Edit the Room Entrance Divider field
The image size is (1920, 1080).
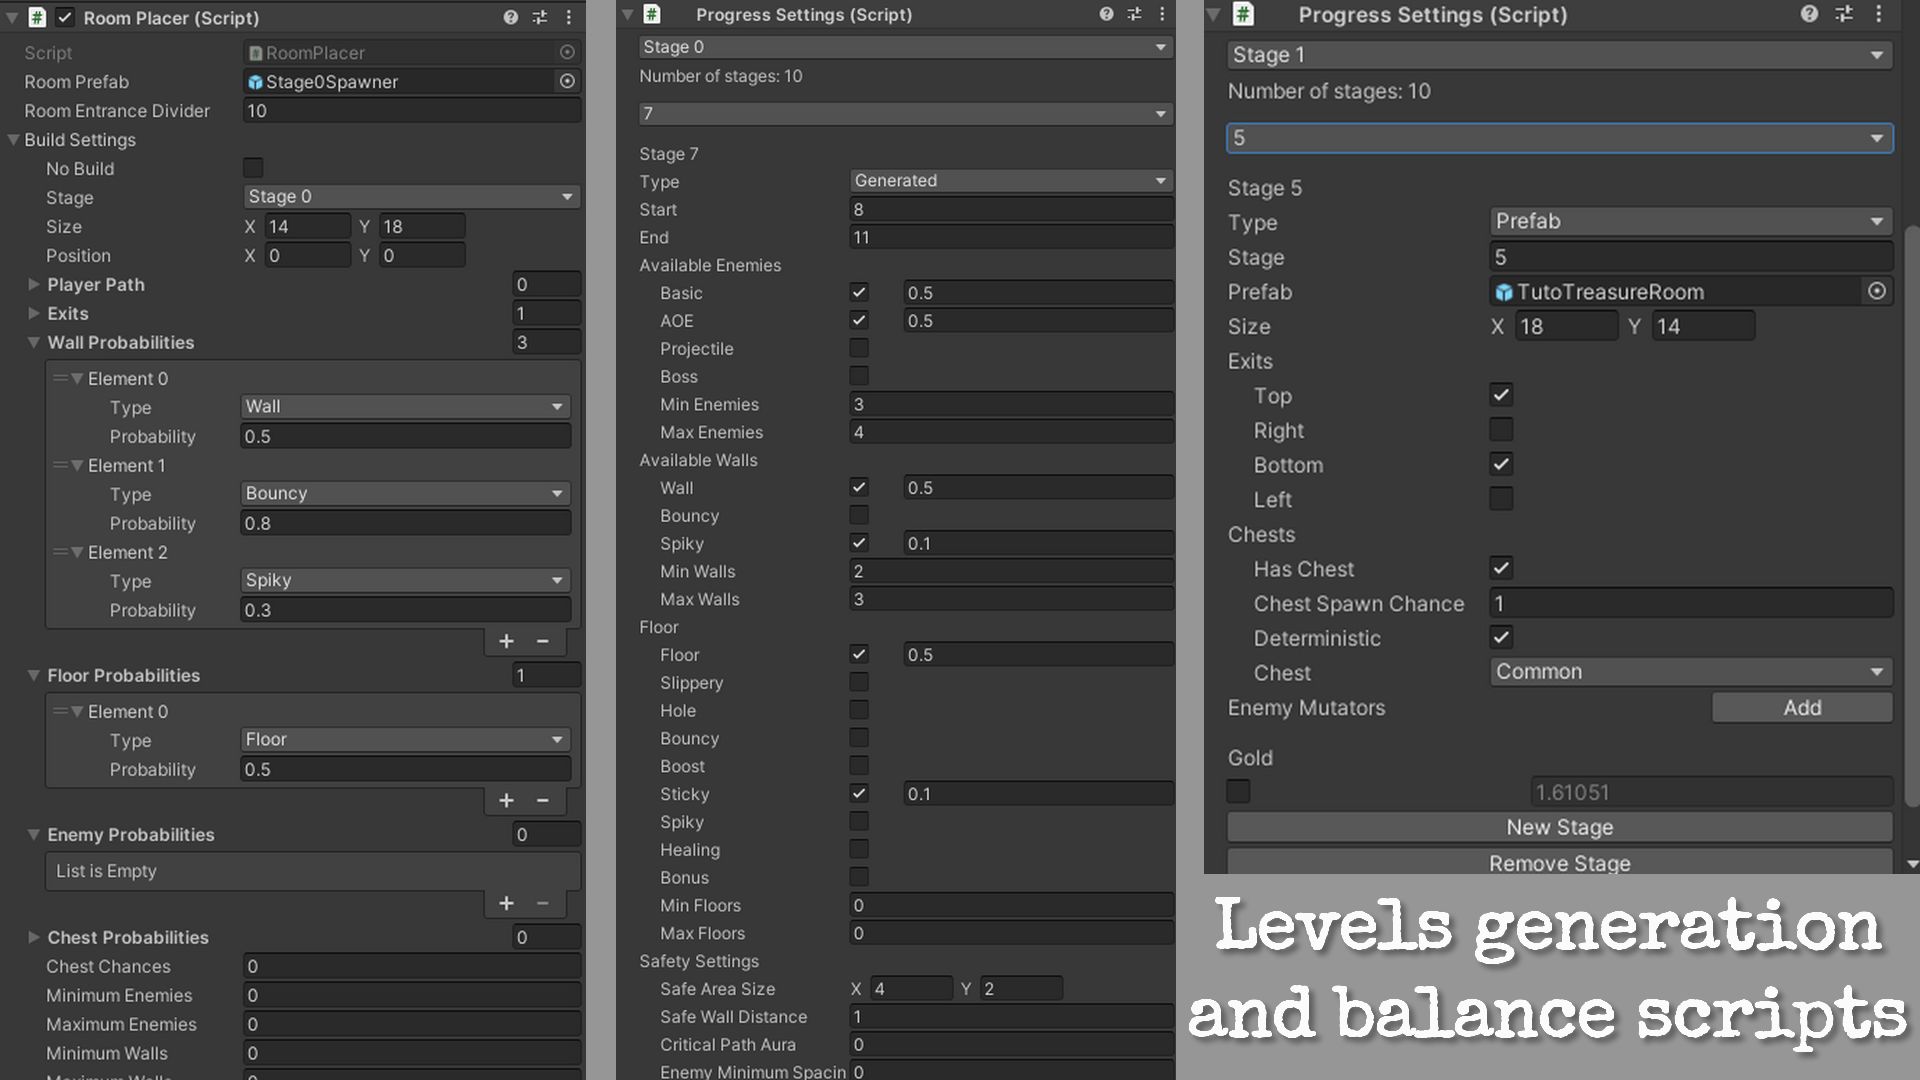click(411, 111)
